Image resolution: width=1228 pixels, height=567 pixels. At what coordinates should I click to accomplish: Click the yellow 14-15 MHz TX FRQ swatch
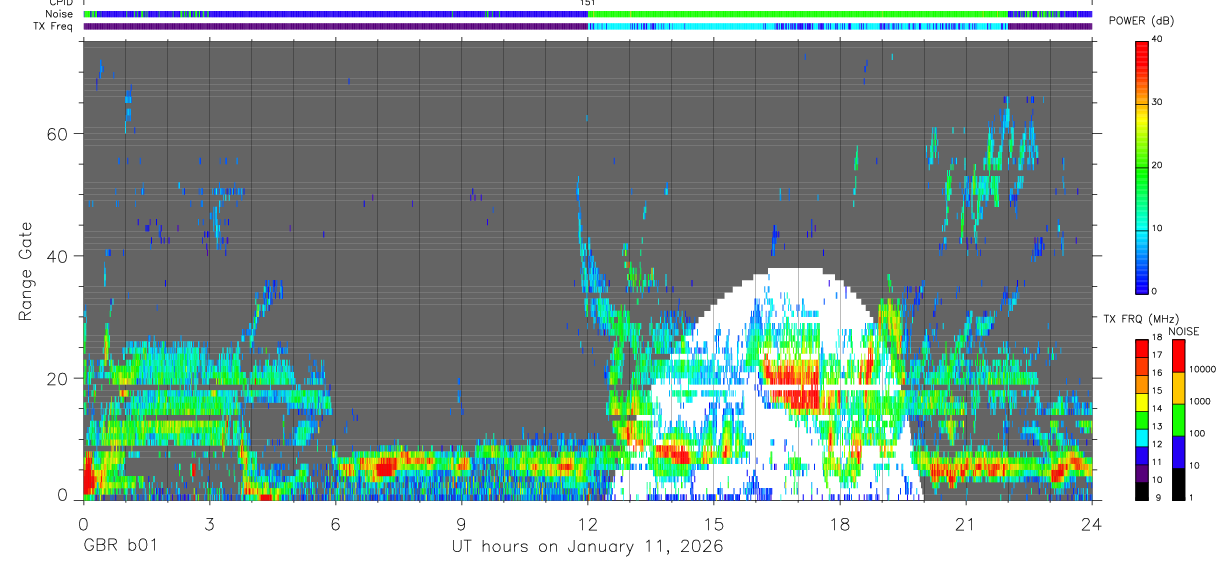pyautogui.click(x=1142, y=402)
